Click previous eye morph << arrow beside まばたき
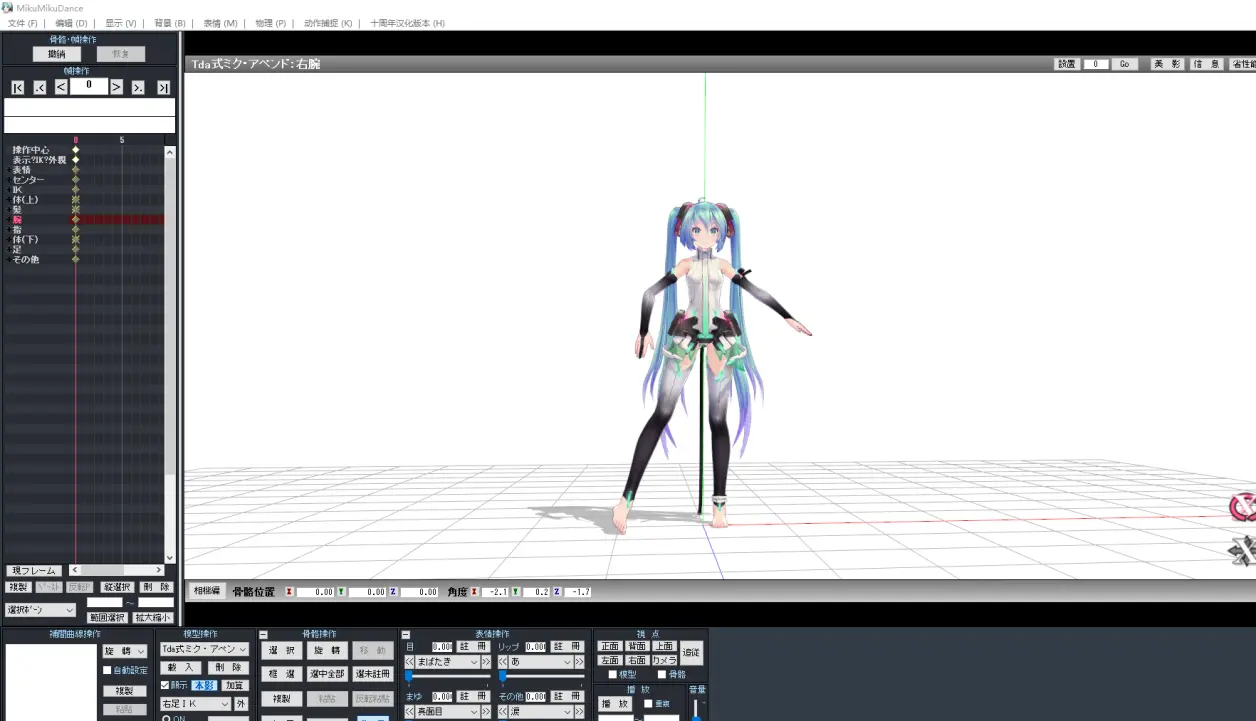The image size is (1256, 721). (x=409, y=662)
